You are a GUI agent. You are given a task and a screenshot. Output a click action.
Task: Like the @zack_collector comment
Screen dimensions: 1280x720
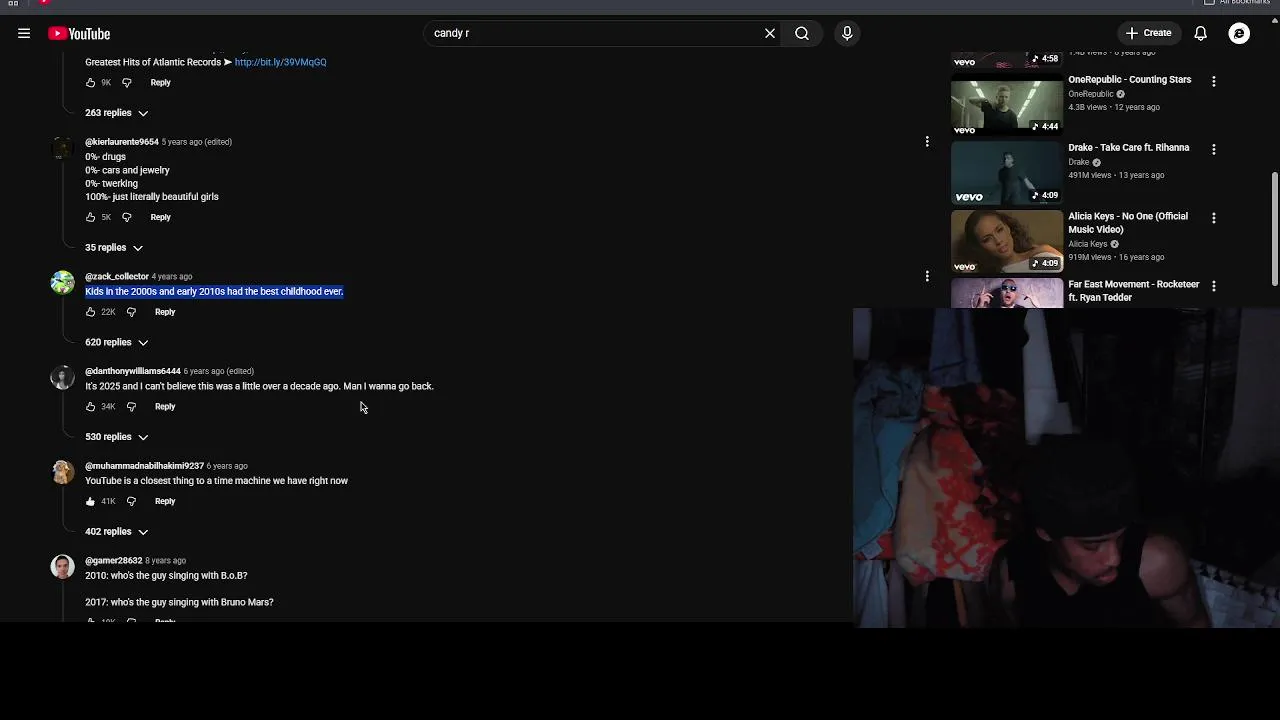click(x=90, y=312)
